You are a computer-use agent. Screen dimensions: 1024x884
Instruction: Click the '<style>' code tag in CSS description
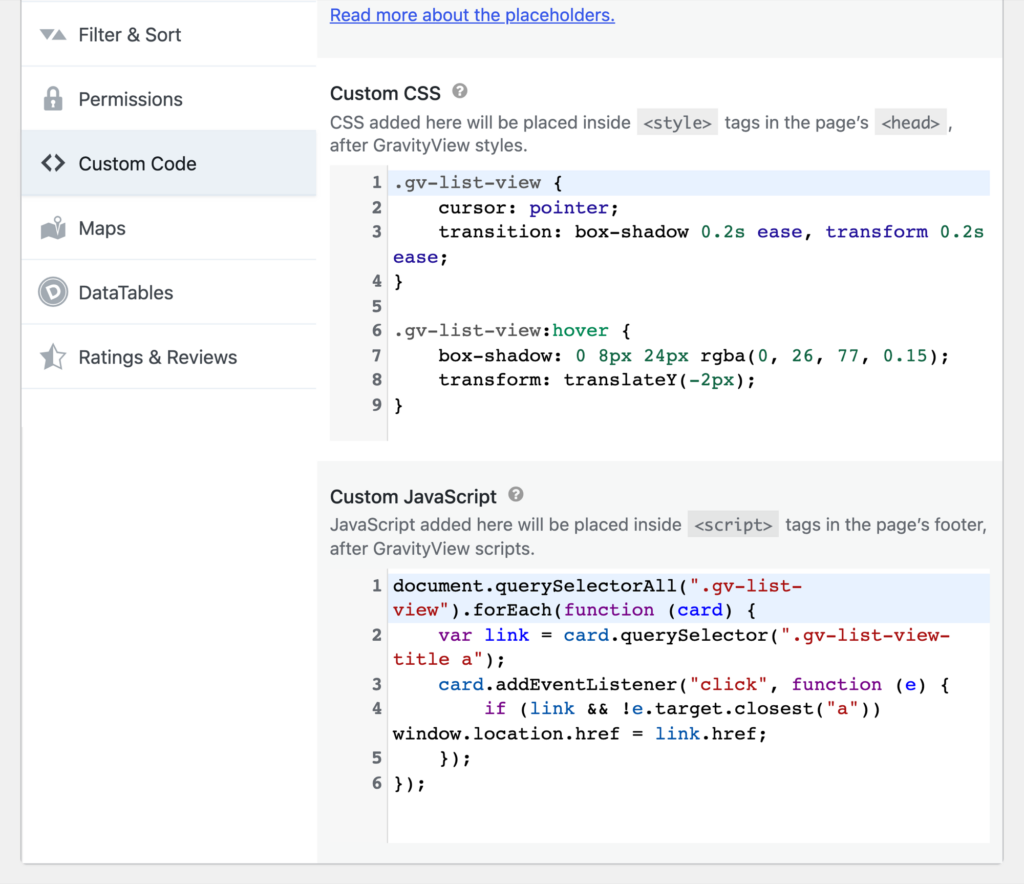point(677,122)
